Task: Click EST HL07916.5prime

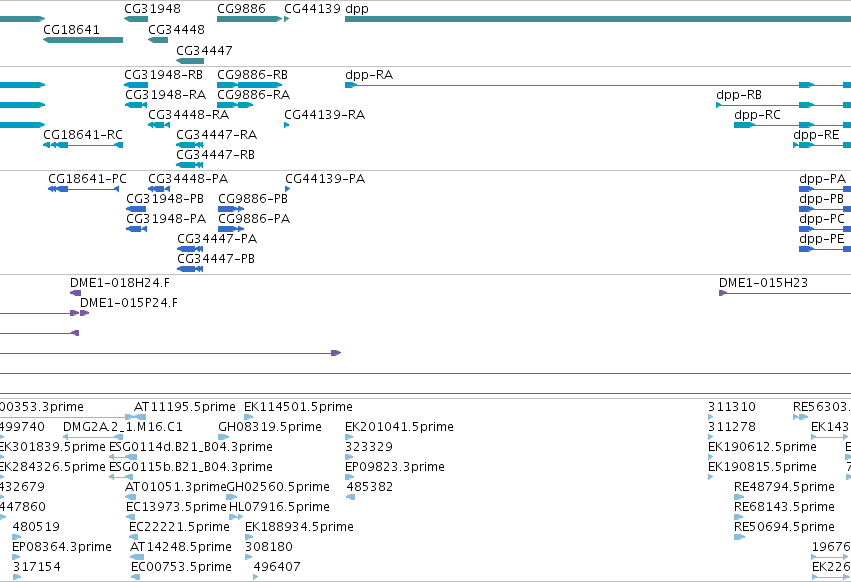Action: click(x=279, y=507)
